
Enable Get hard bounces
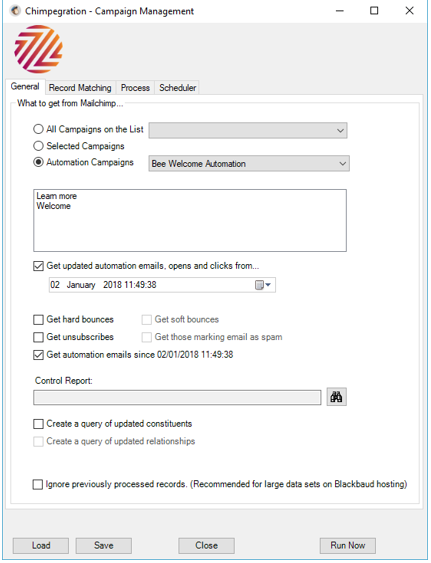pos(38,320)
